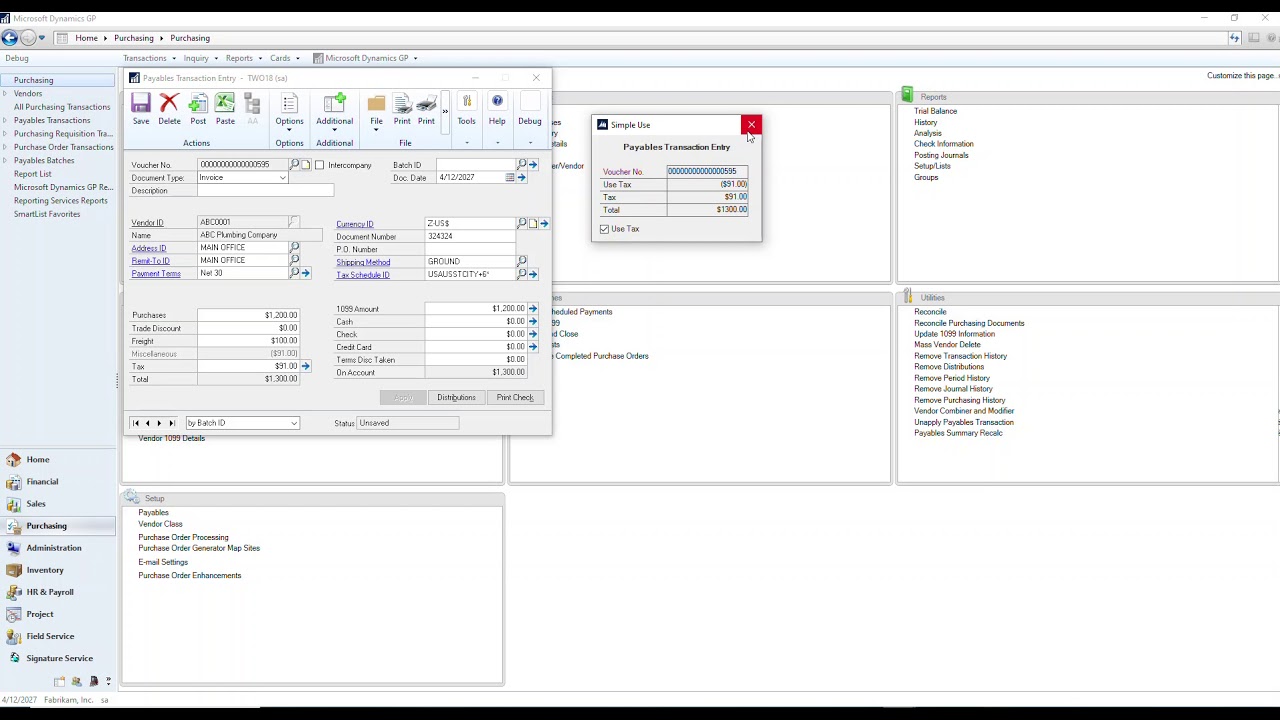Expand the Options dropdown in the ribbon
This screenshot has width=1280, height=720.
click(x=289, y=131)
